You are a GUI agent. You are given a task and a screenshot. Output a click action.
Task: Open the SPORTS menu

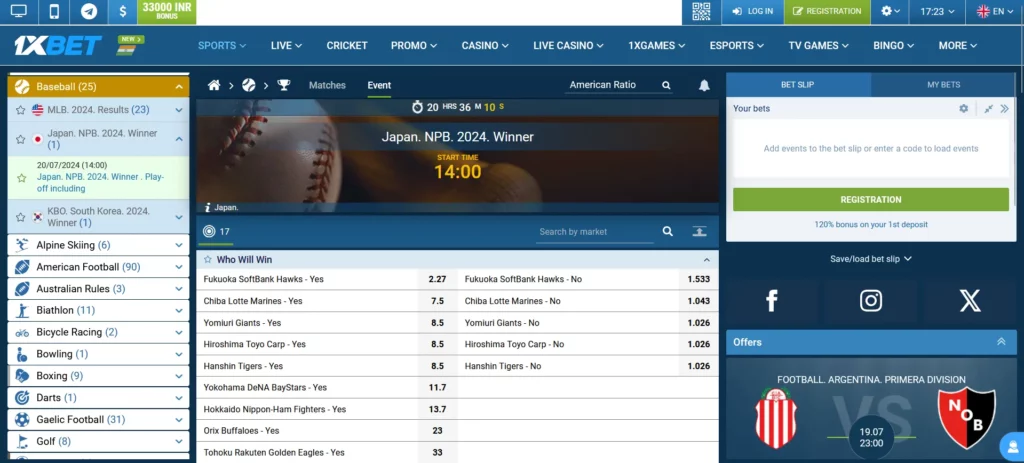pos(222,45)
